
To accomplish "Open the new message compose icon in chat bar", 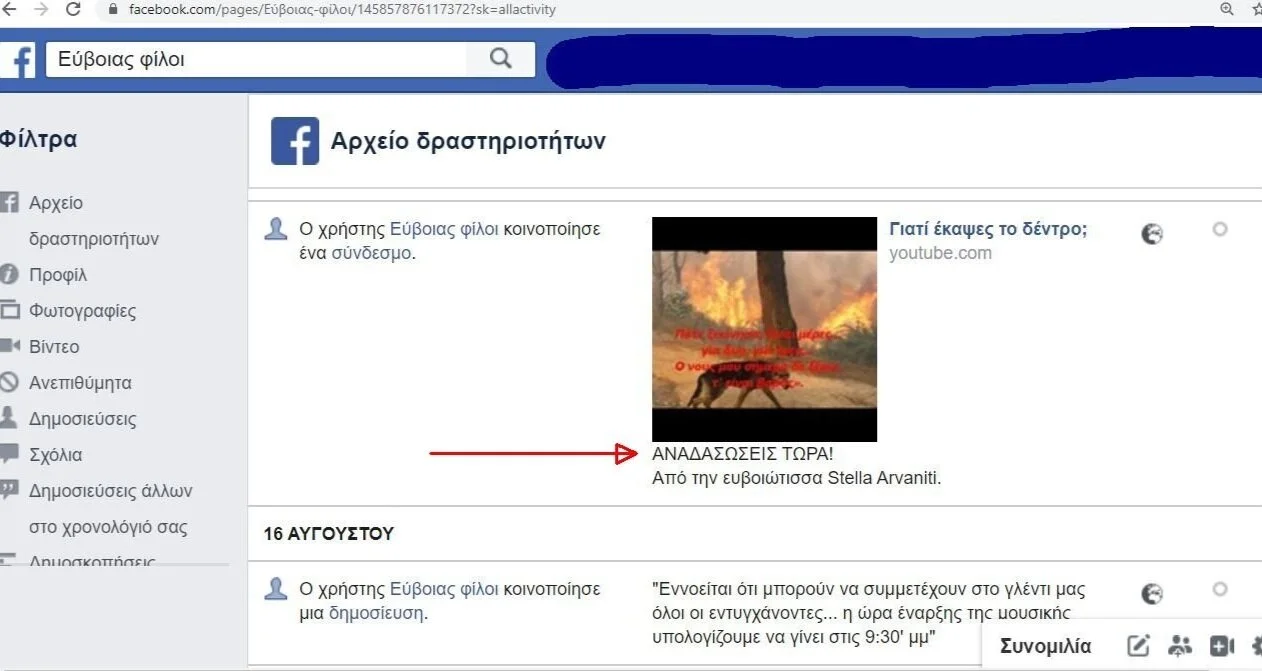I will 1139,646.
